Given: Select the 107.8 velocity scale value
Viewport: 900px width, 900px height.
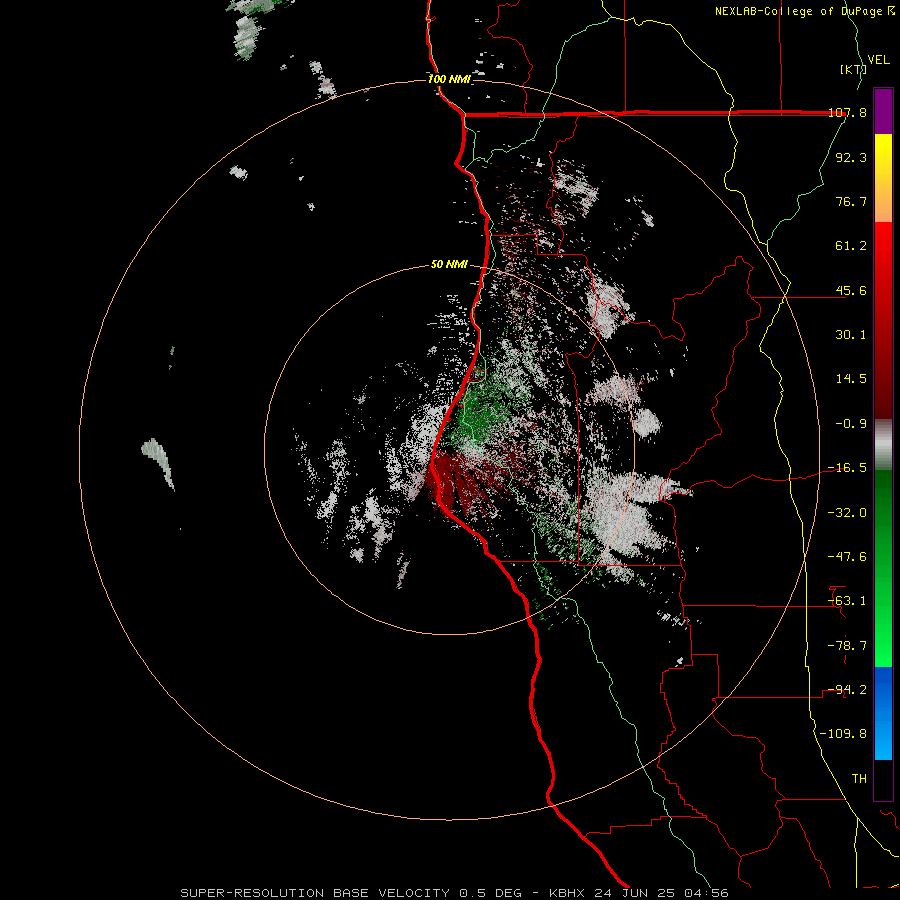Looking at the screenshot, I should coord(847,112).
